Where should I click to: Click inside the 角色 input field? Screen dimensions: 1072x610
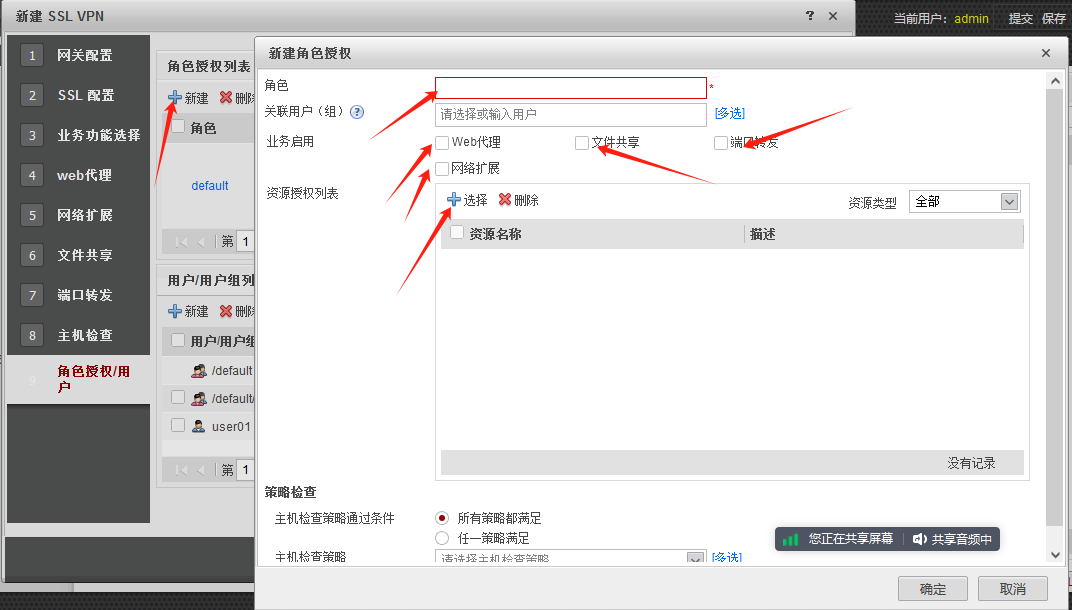tap(570, 87)
